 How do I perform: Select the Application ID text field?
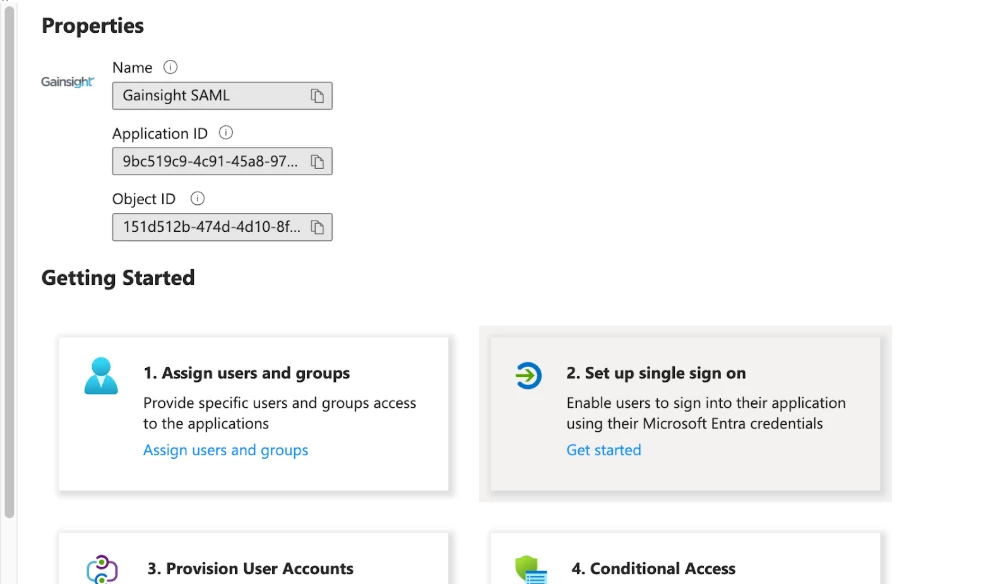(222, 162)
